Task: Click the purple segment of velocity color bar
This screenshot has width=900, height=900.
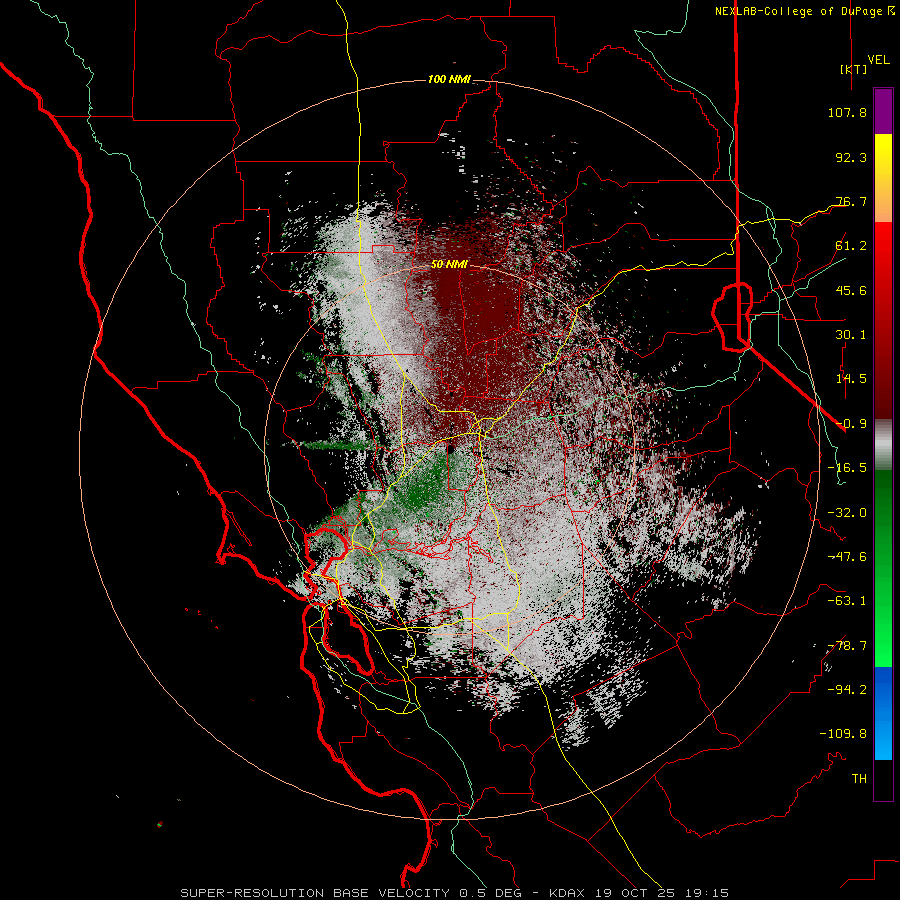Action: (883, 111)
